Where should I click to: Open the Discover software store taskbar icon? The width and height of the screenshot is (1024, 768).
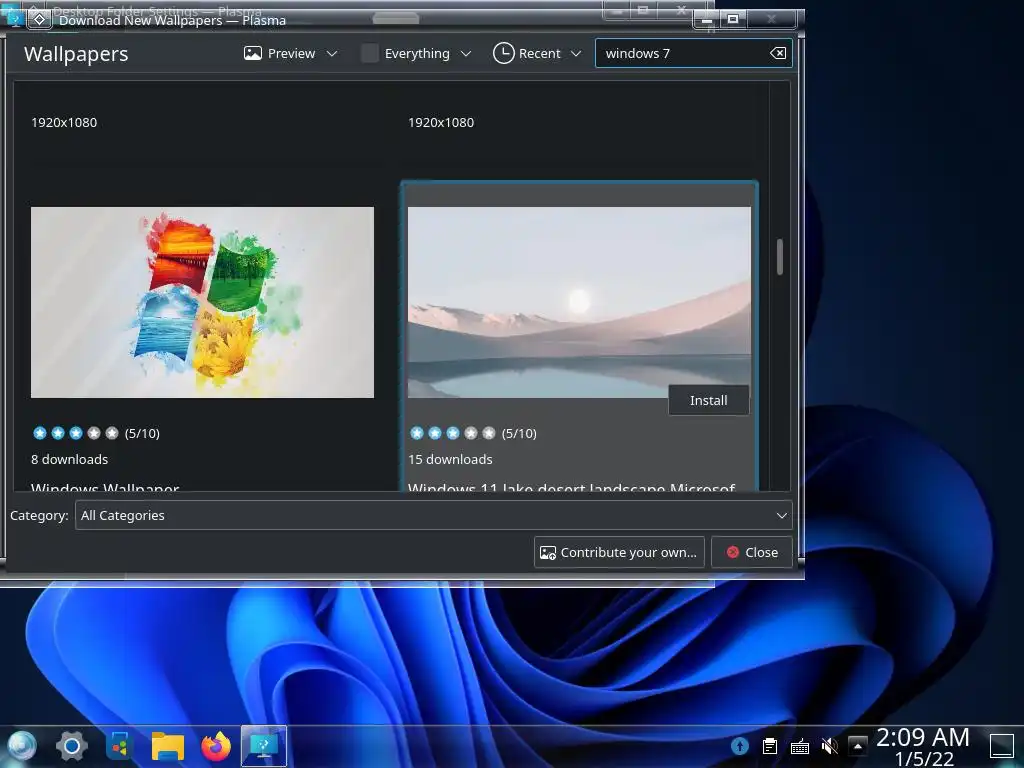click(120, 746)
